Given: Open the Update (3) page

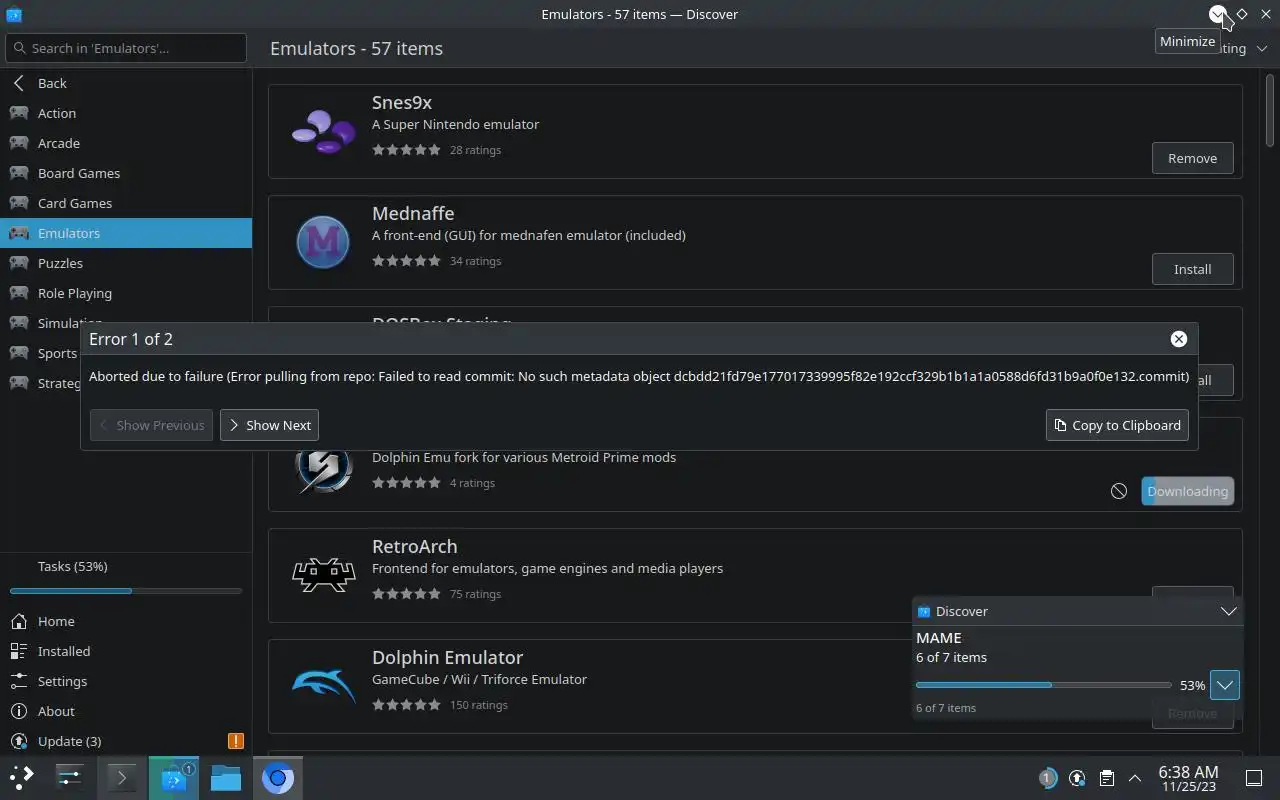Looking at the screenshot, I should 126,741.
